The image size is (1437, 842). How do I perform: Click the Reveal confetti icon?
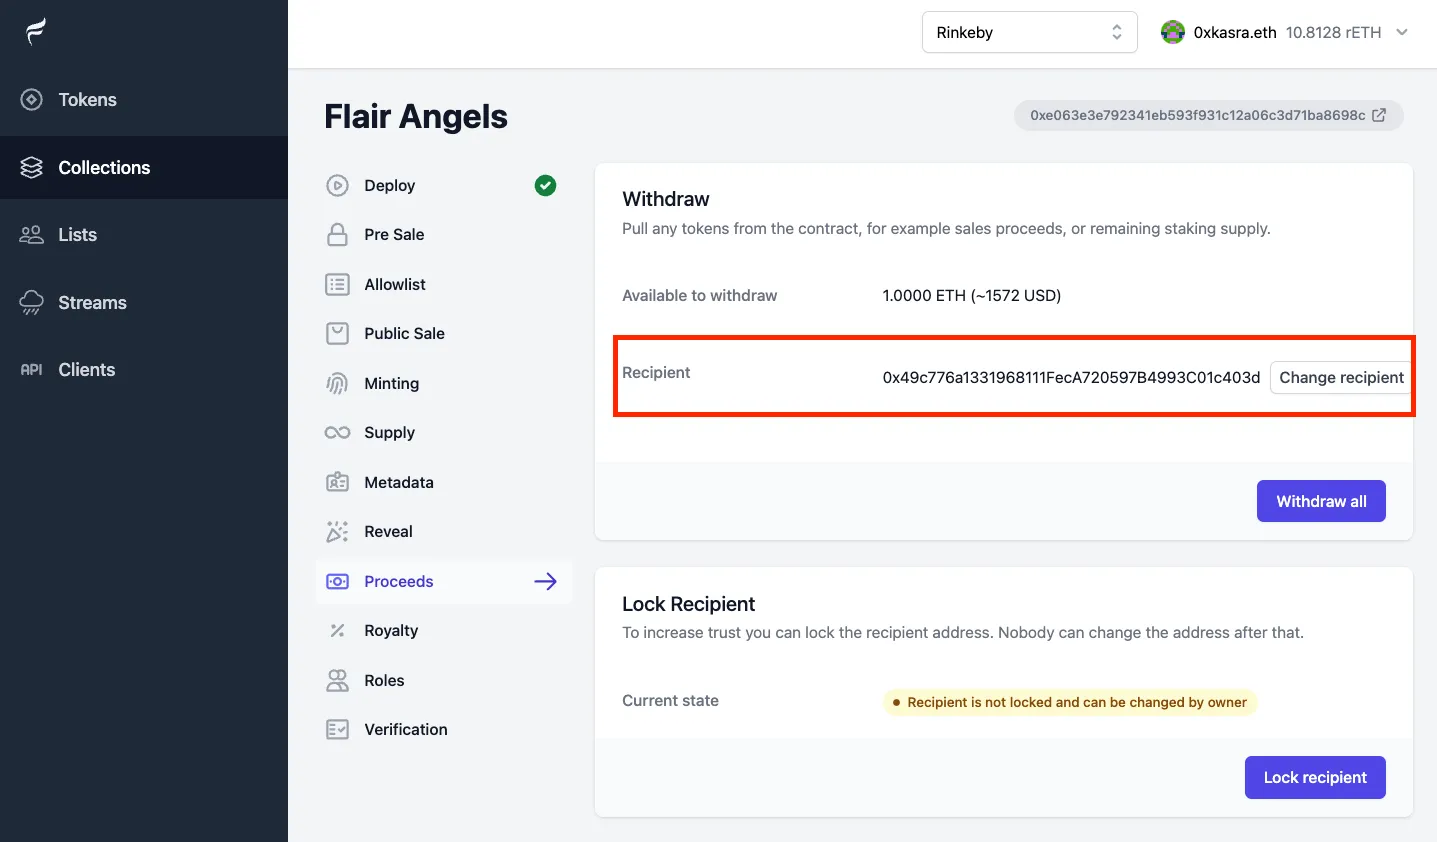(x=338, y=532)
